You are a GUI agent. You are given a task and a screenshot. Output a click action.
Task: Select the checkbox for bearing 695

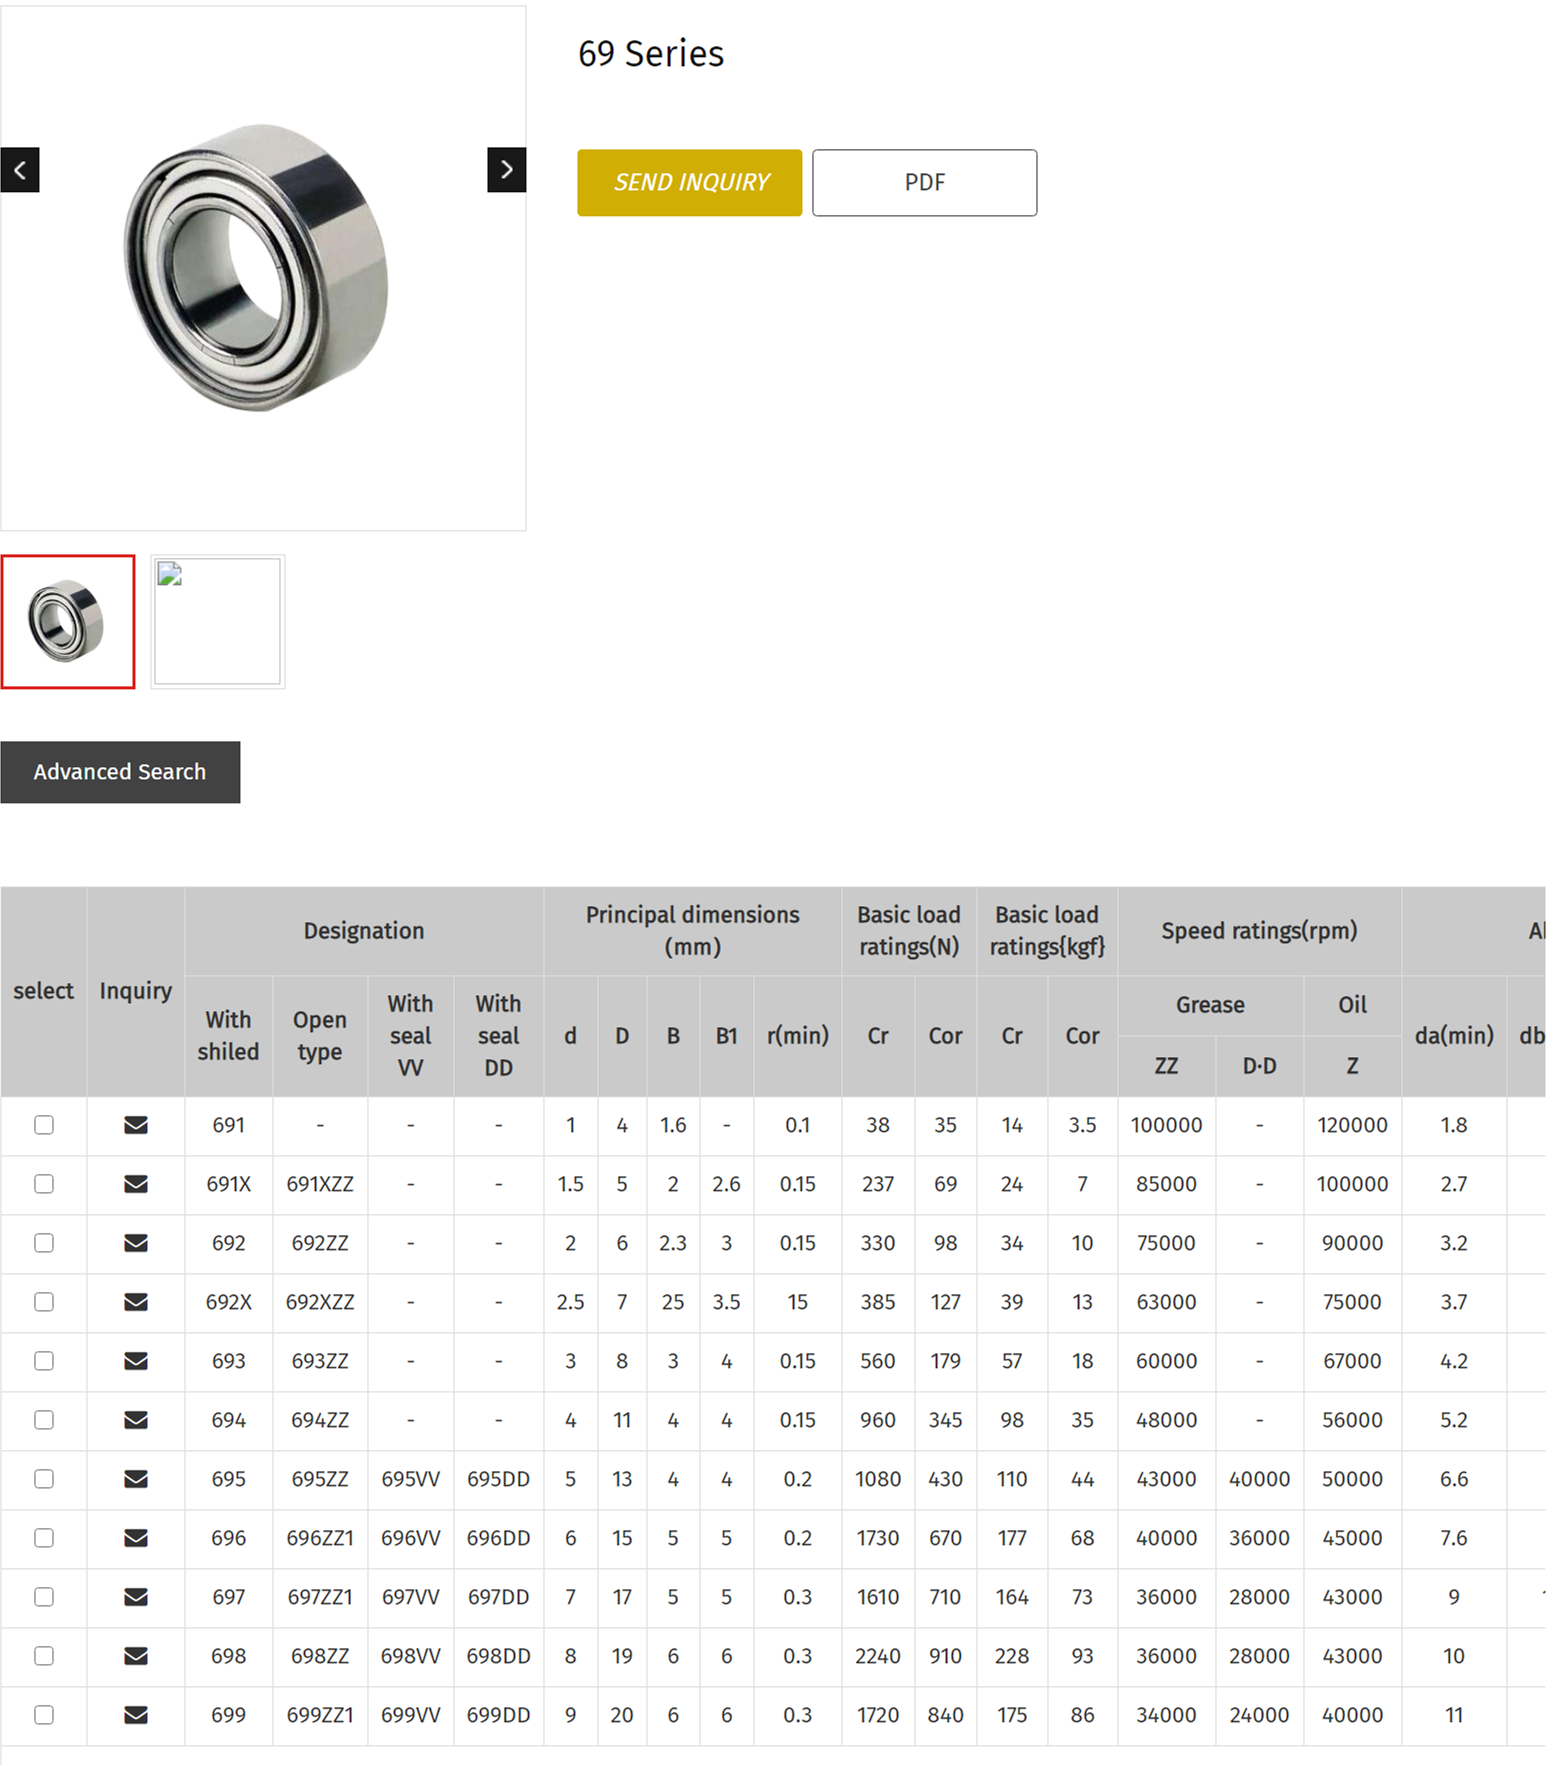point(44,1479)
